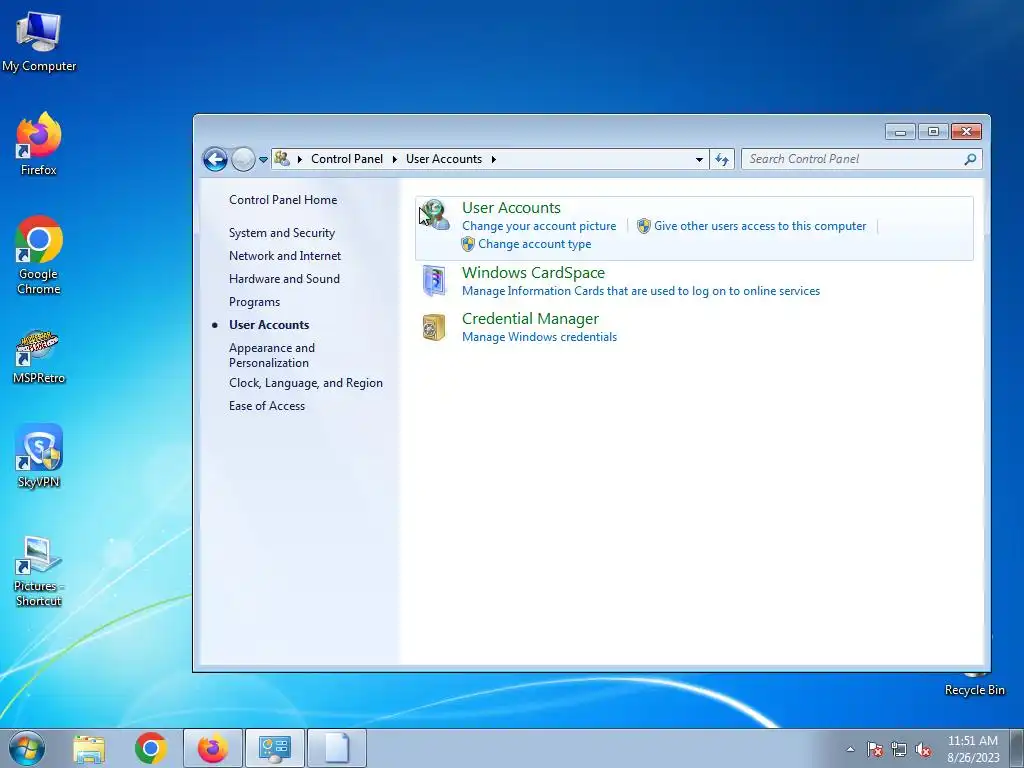Open System and Security category

click(x=281, y=233)
